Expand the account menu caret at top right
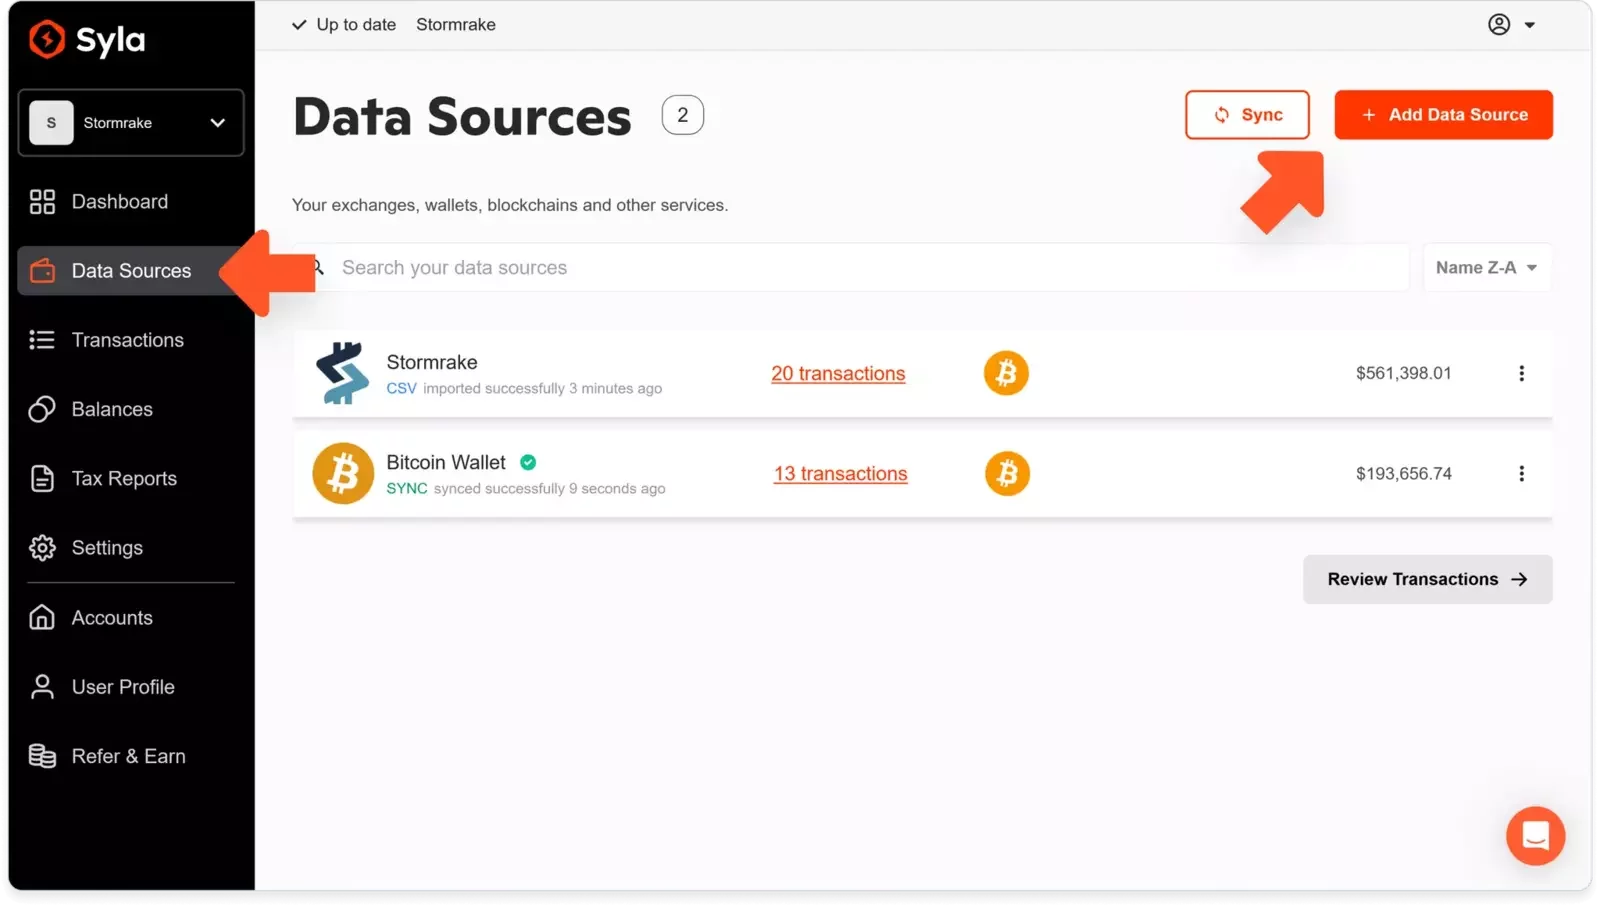Image resolution: width=1600 pixels, height=906 pixels. [1530, 26]
